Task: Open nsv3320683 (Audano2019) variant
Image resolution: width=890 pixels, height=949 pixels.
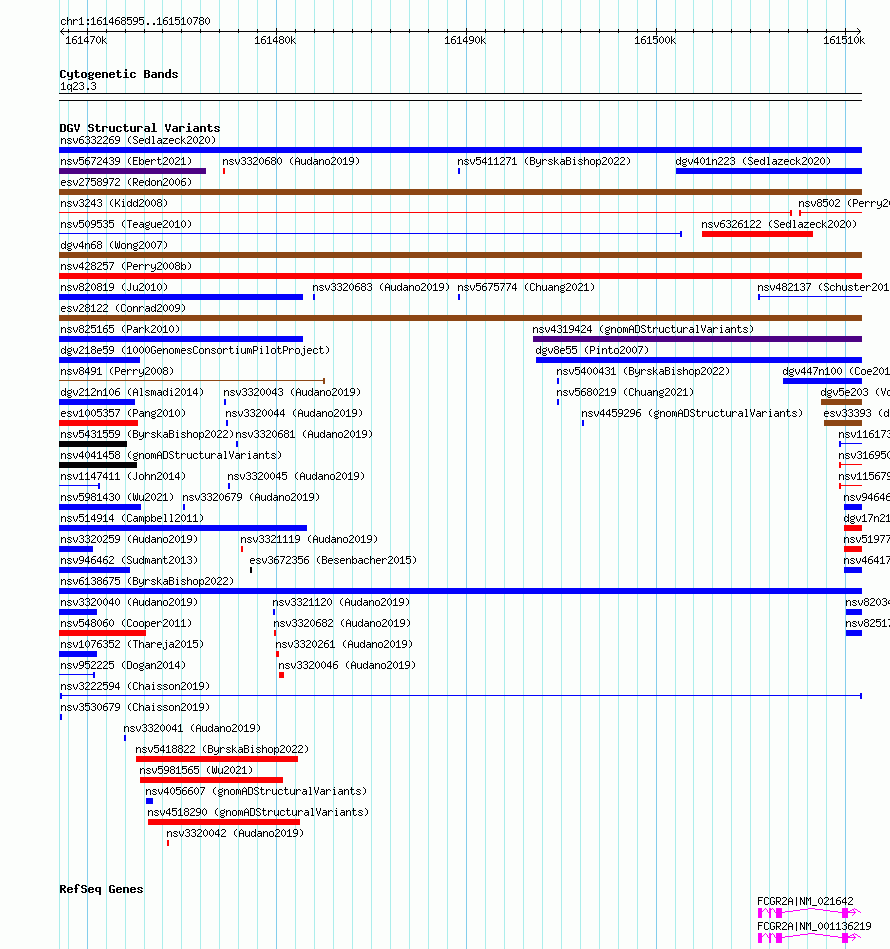Action: point(381,287)
